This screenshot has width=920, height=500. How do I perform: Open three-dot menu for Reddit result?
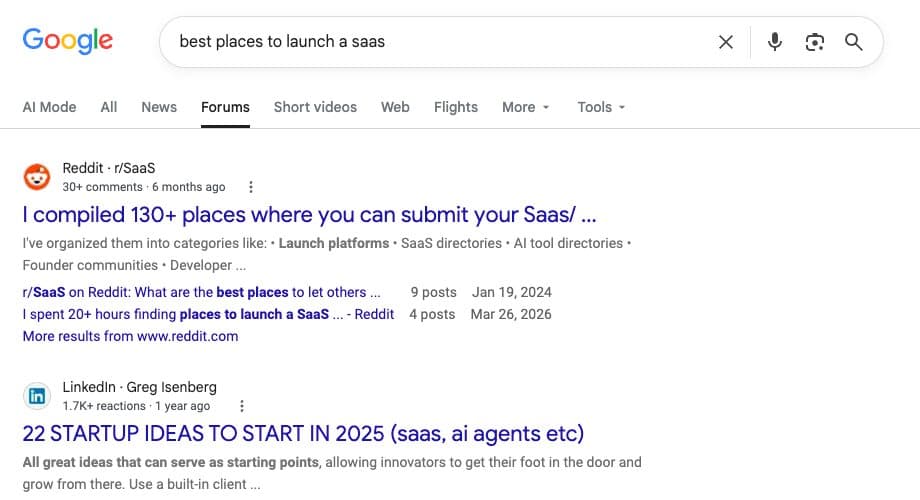click(251, 187)
